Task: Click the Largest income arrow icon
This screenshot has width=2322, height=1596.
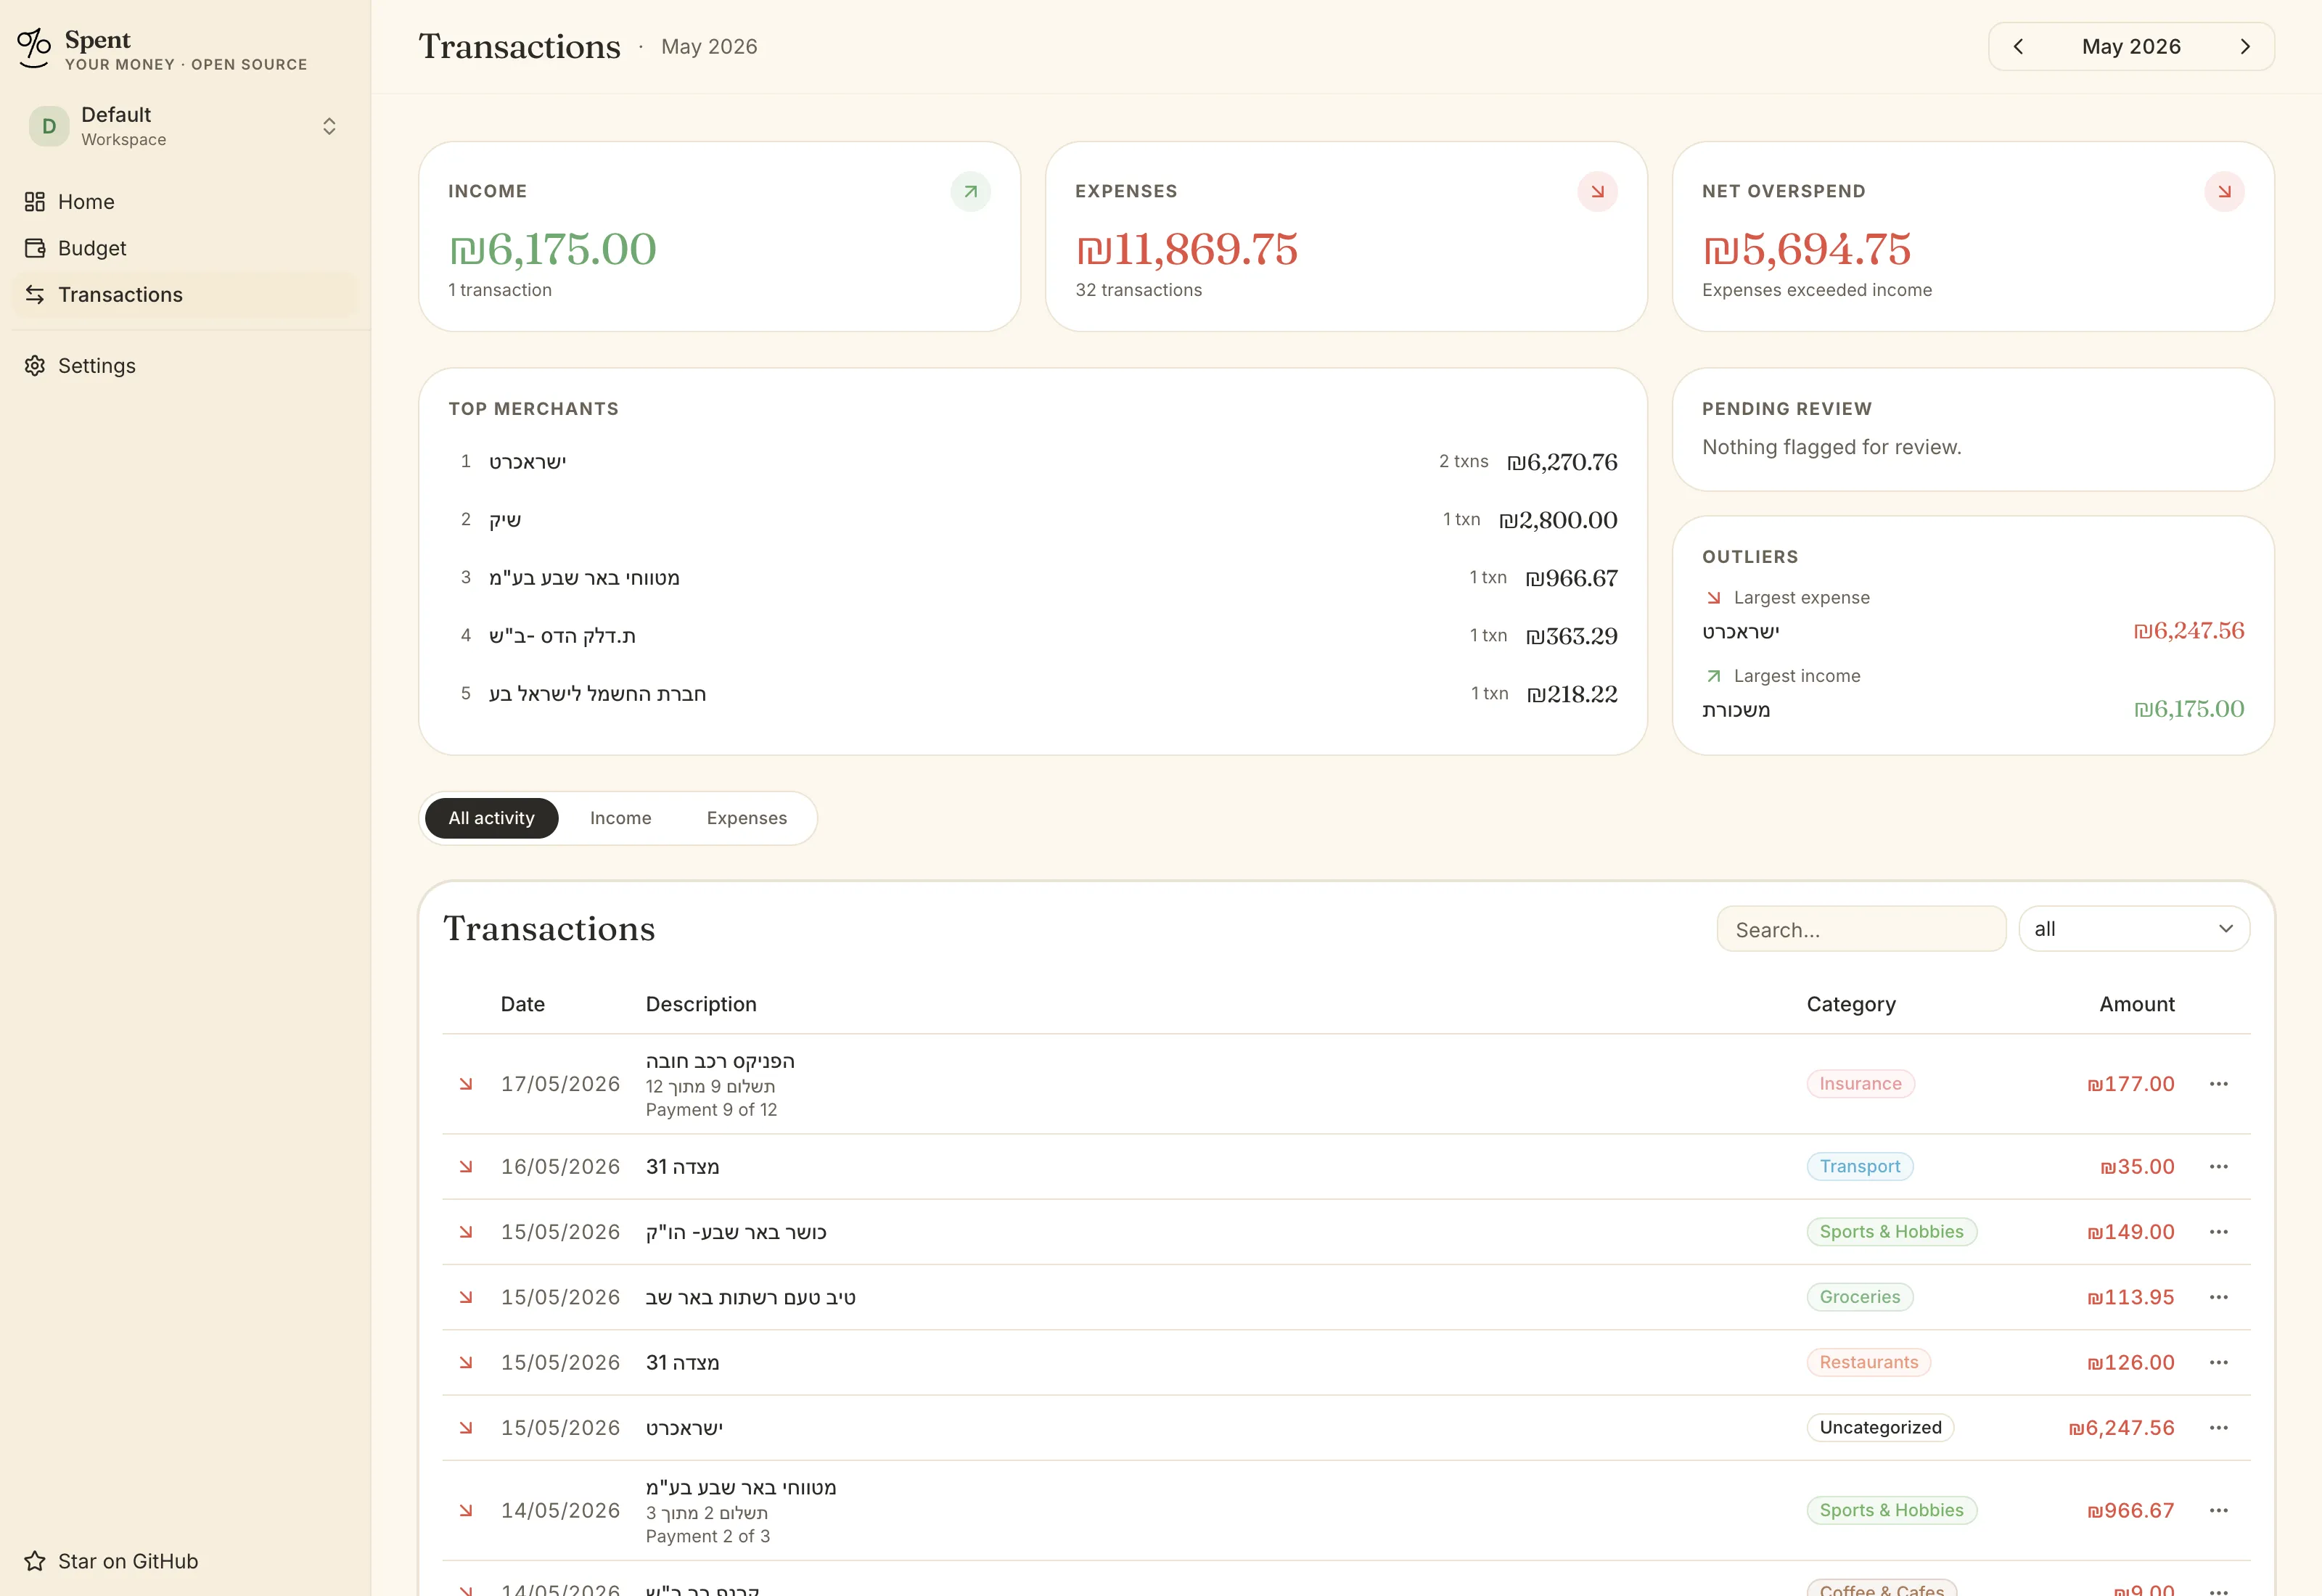Action: (1713, 676)
